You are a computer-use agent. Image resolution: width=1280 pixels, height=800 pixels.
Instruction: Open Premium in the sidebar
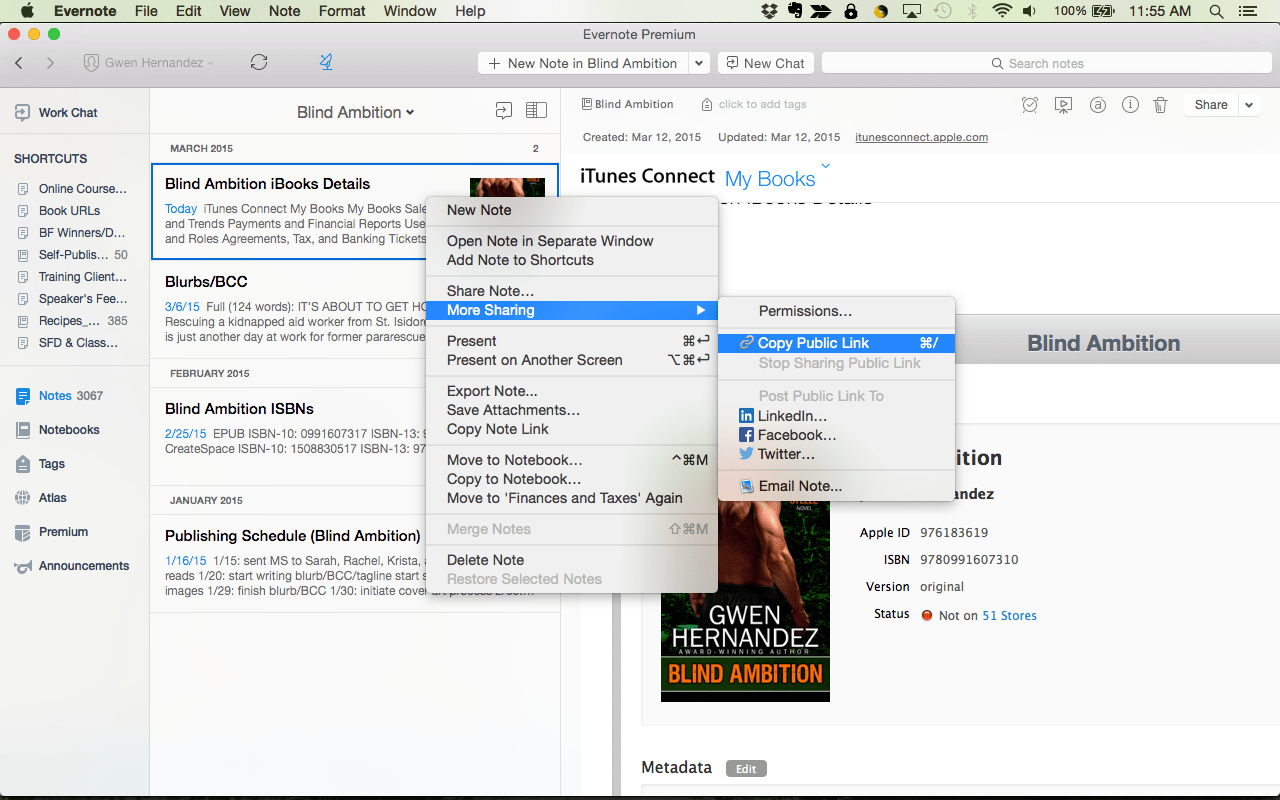pyautogui.click(x=51, y=532)
